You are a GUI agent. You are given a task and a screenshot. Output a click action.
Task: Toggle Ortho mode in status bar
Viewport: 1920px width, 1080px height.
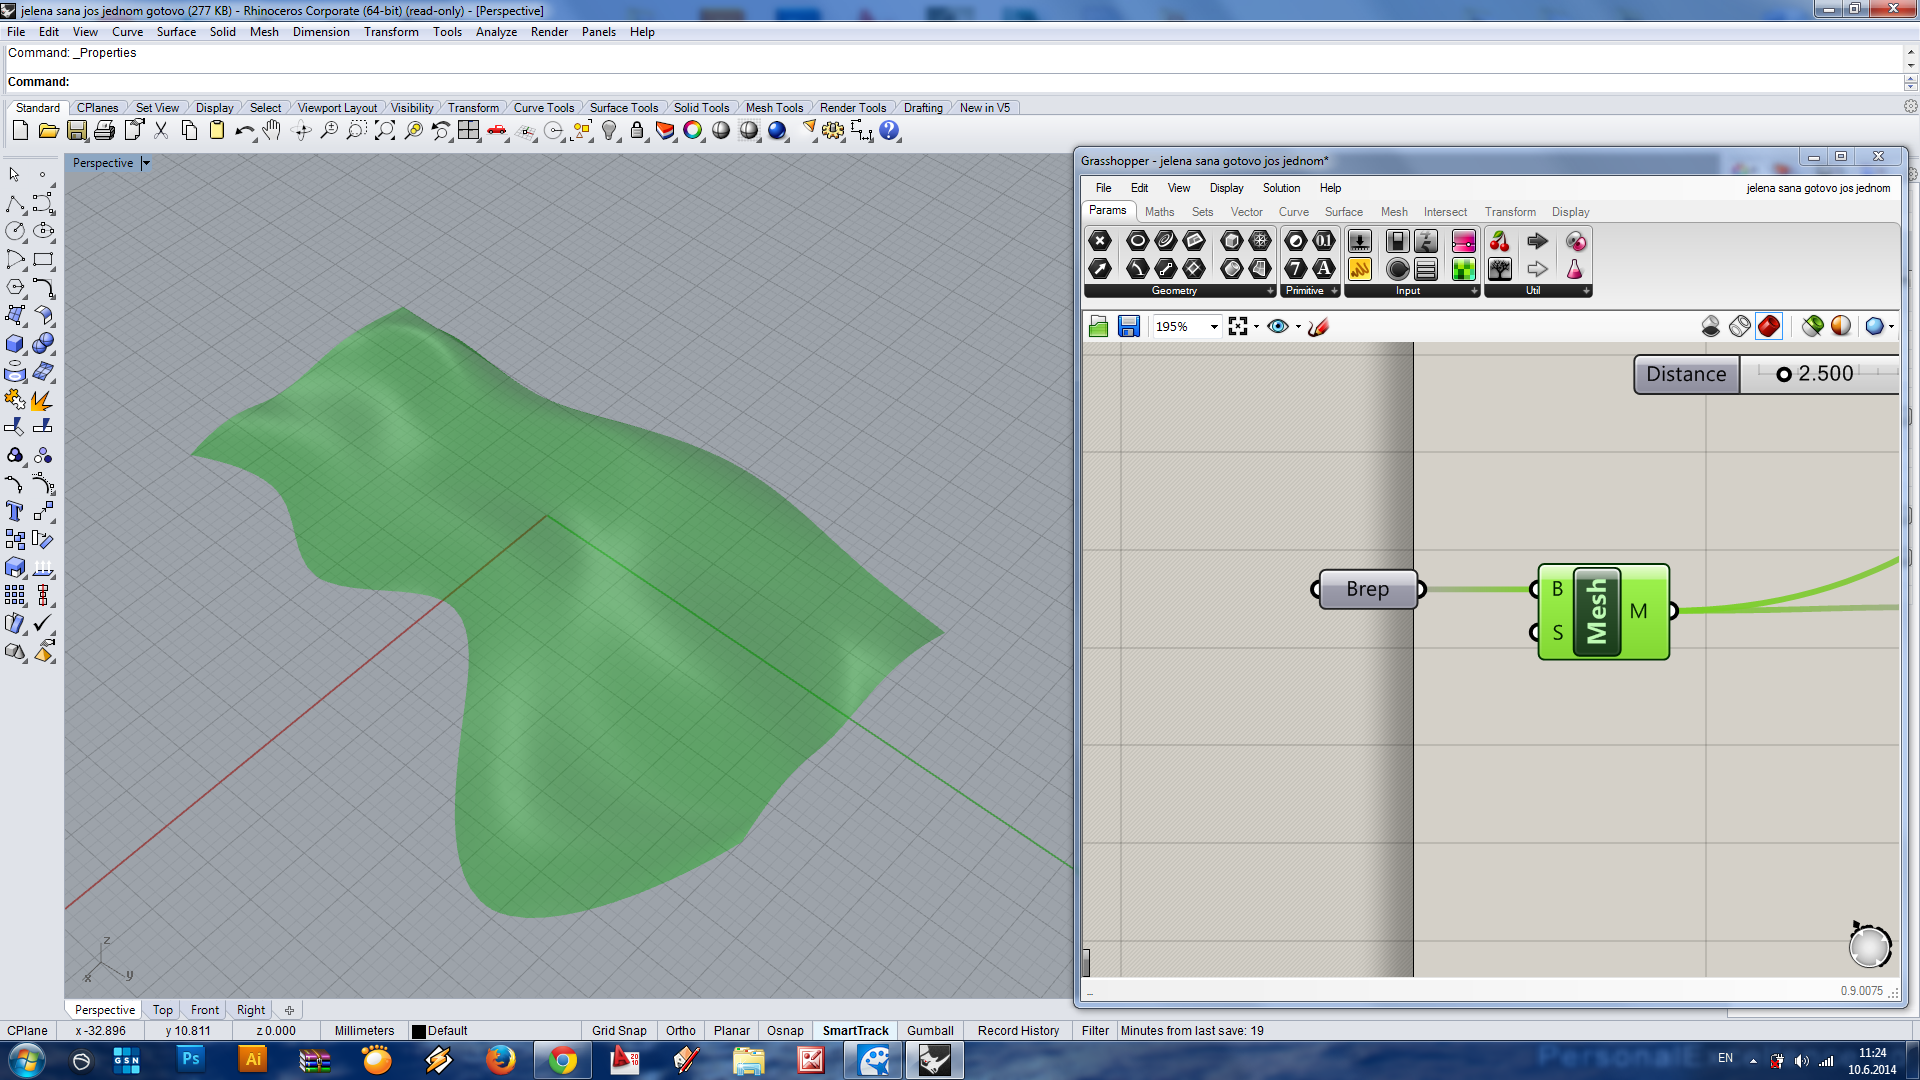(x=681, y=1031)
